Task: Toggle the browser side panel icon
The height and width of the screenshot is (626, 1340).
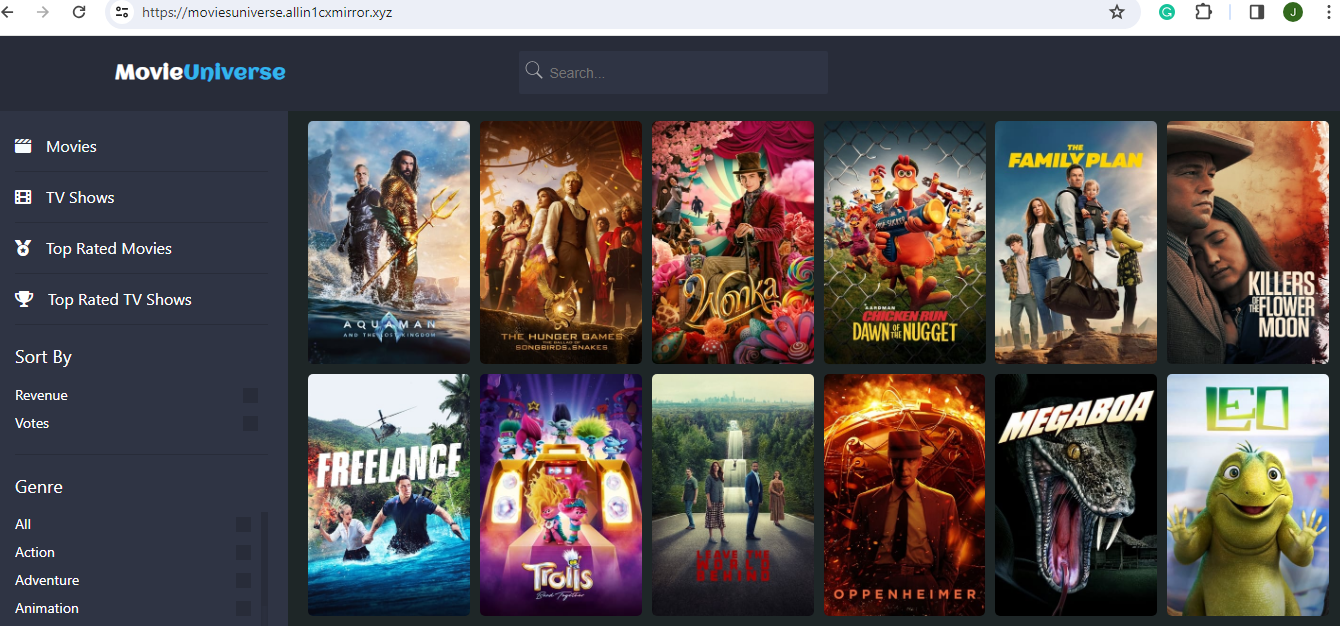Action: [1257, 12]
